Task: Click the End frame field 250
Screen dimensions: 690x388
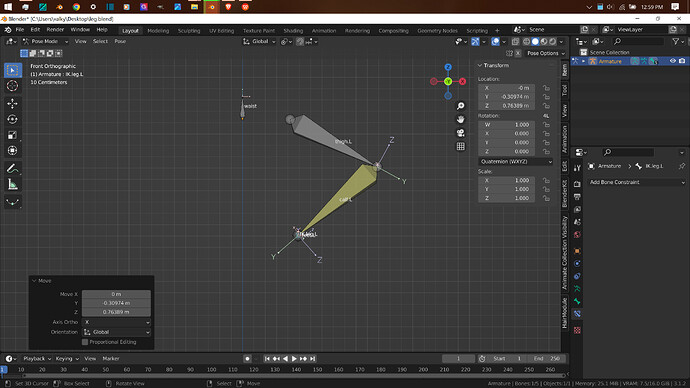Action: pyautogui.click(x=546, y=359)
